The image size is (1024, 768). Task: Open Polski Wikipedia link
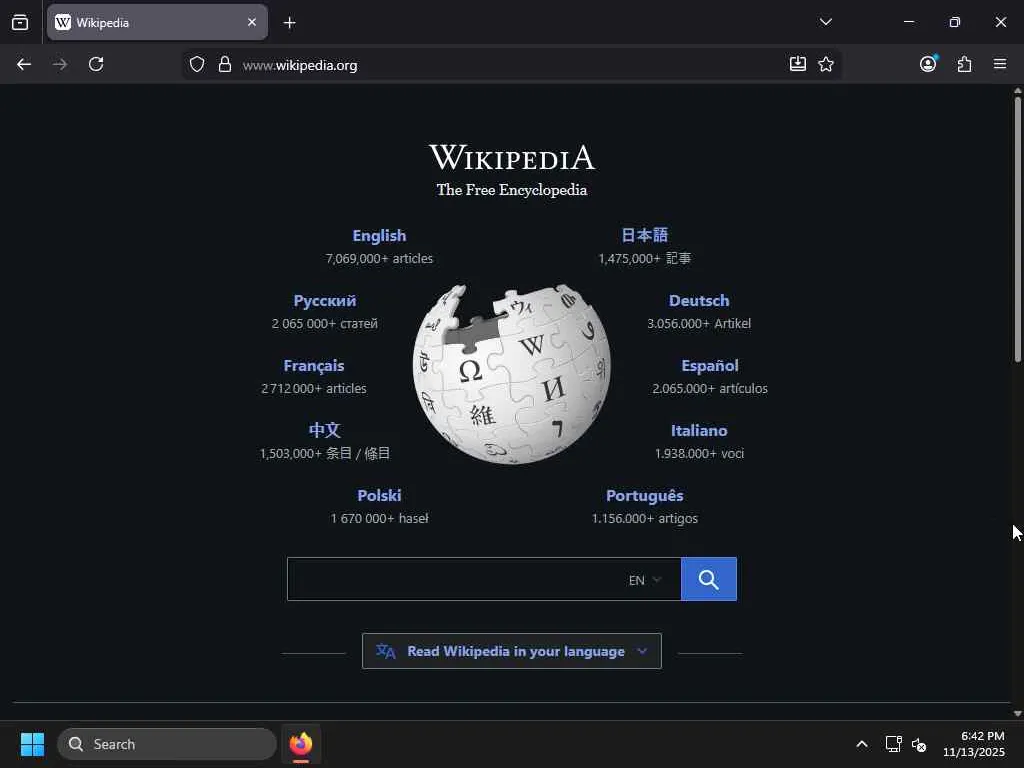point(379,496)
